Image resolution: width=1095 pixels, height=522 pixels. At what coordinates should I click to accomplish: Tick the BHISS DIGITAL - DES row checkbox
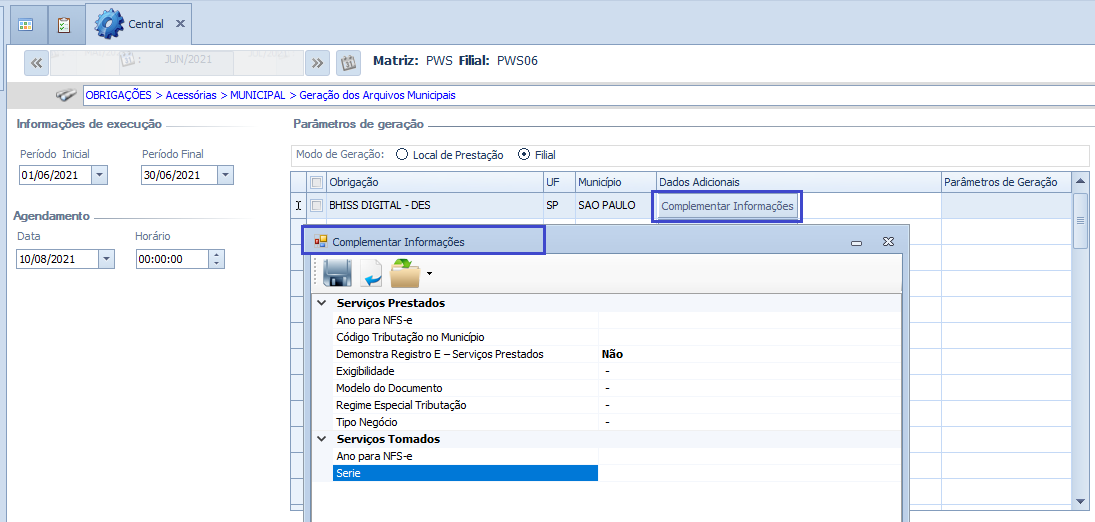coord(316,206)
